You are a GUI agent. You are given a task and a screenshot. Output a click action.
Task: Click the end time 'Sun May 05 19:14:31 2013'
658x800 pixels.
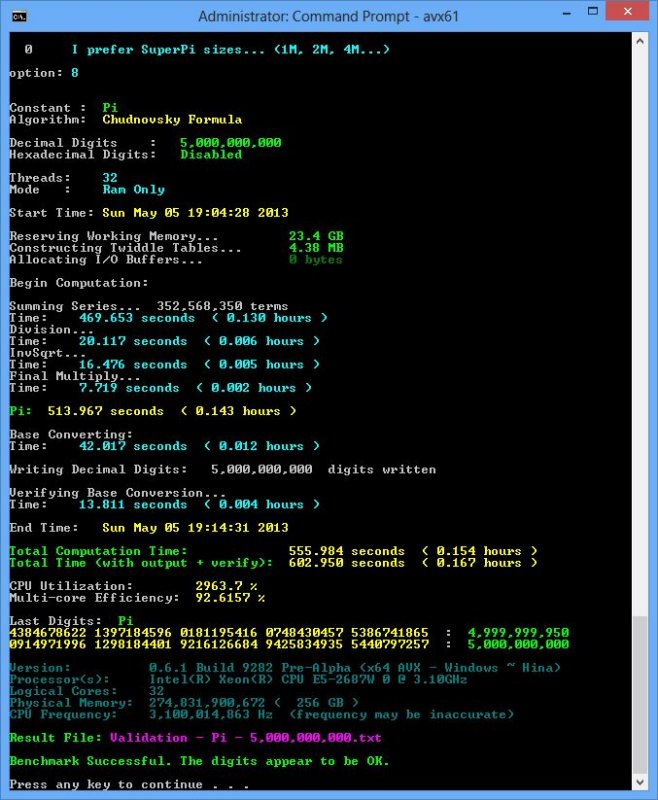click(x=195, y=528)
